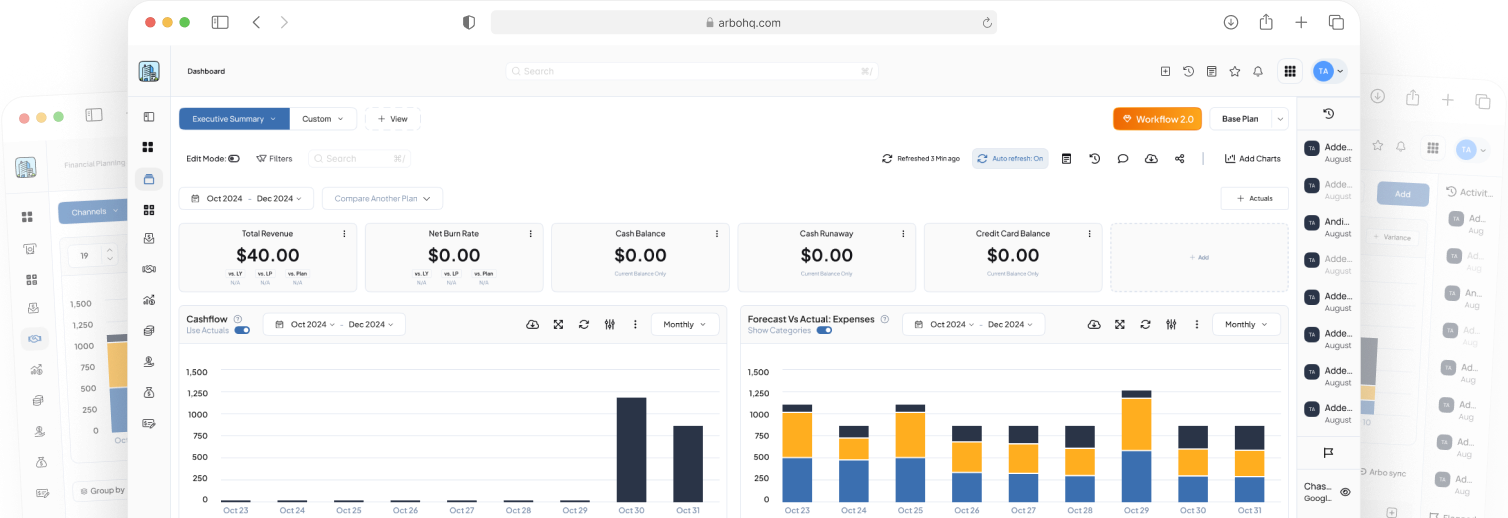Viewport: 1508px width, 518px height.
Task: Open the highlighted briefcase icon in left sidebar
Action: click(x=149, y=179)
